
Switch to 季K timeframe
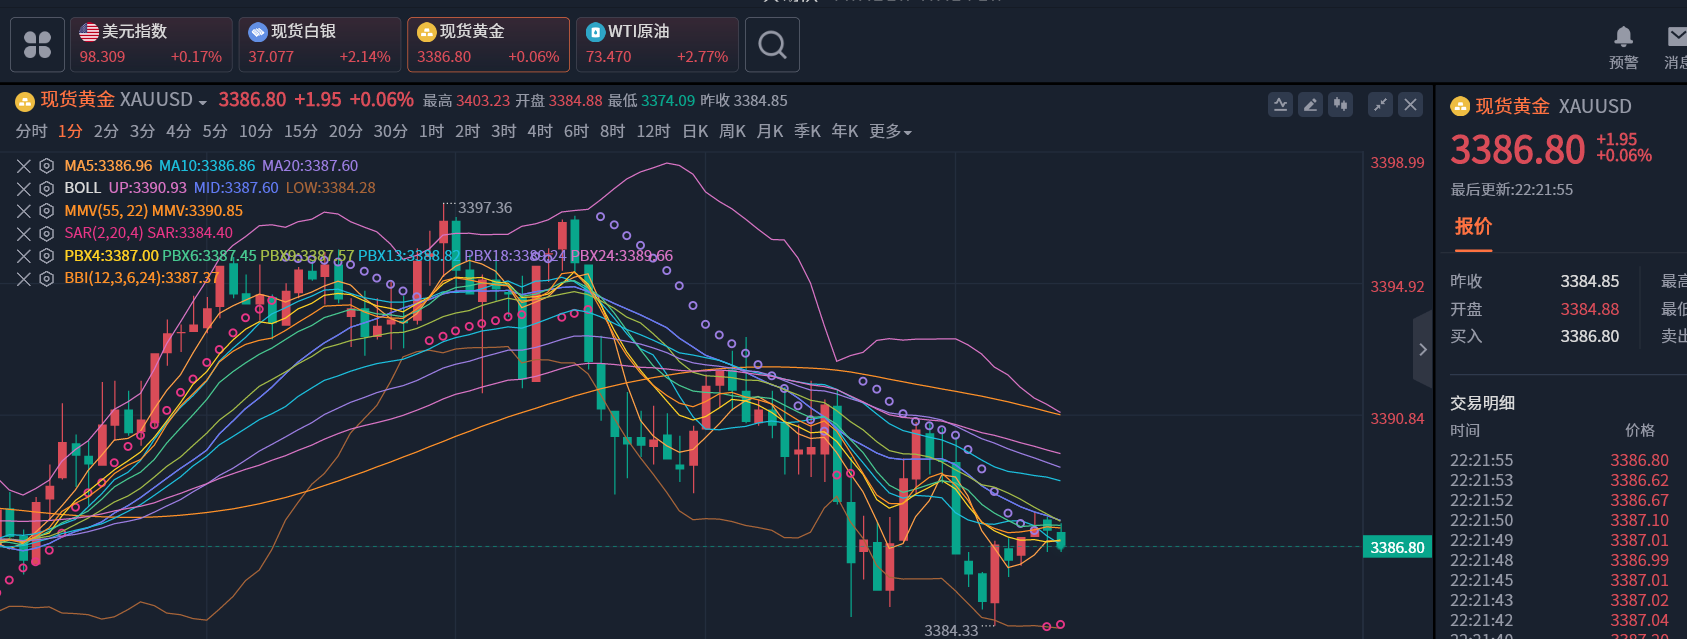click(807, 131)
